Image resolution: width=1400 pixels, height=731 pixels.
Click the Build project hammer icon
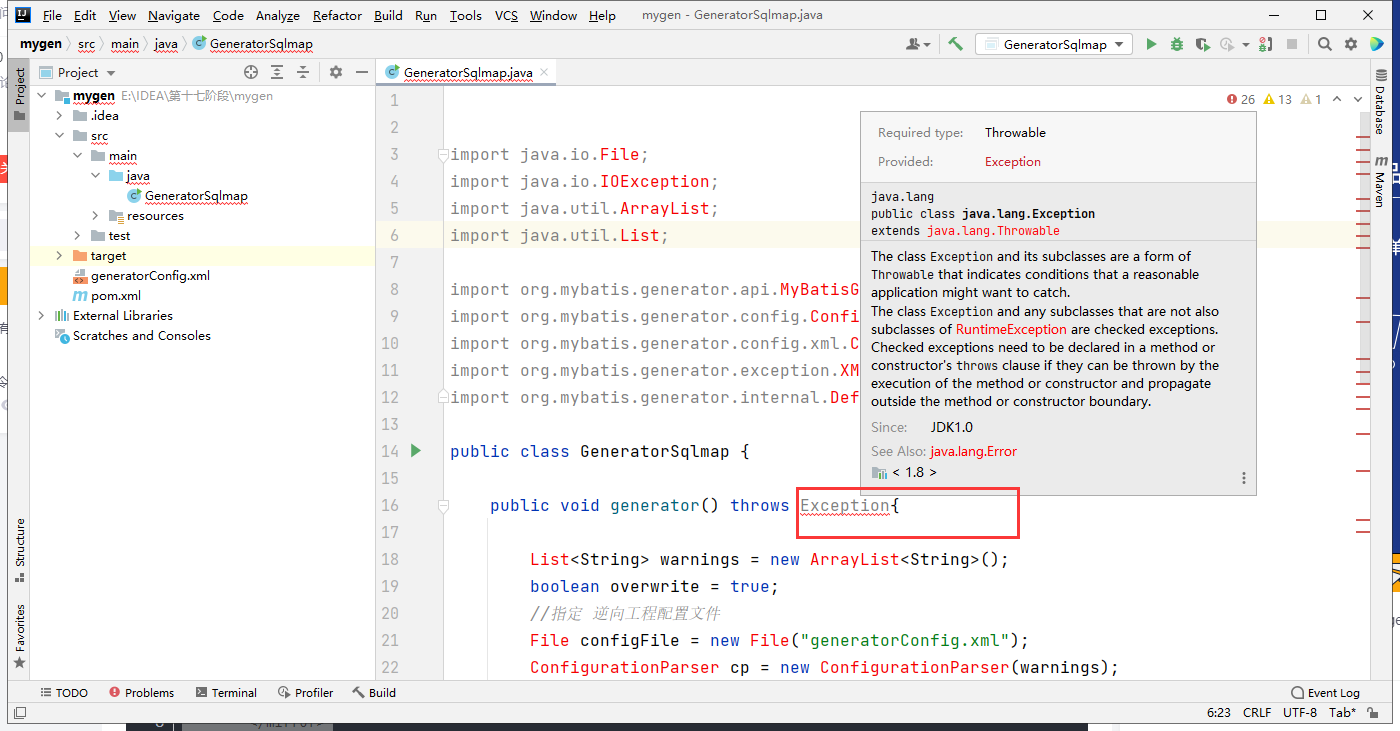(x=956, y=44)
